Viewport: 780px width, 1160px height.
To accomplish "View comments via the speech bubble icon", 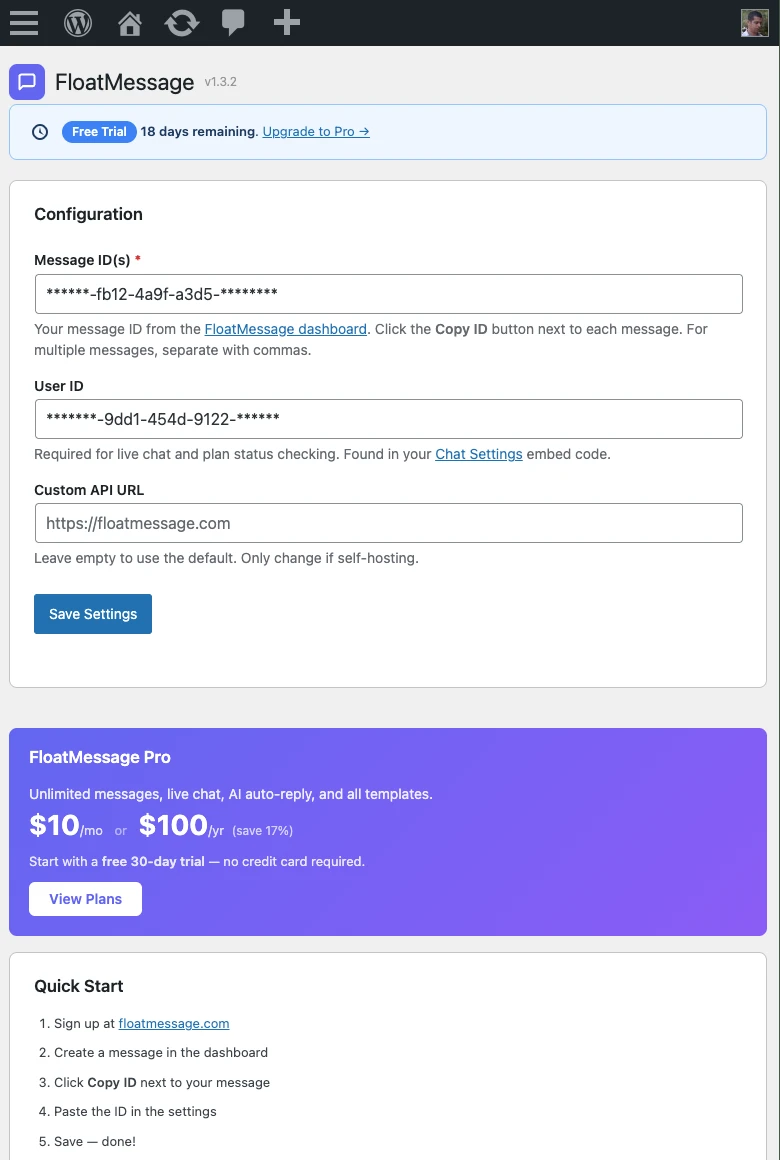I will [233, 22].
